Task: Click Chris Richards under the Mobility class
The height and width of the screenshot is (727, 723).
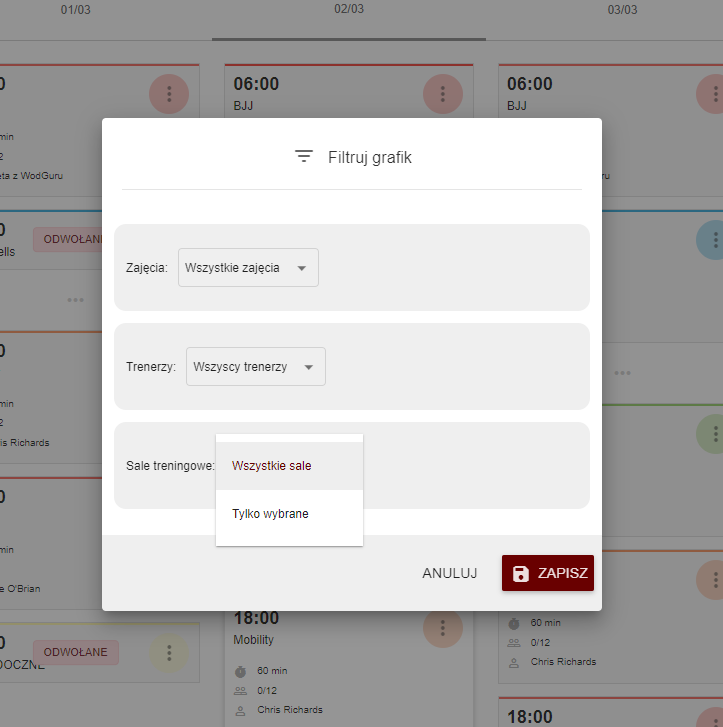Action: coord(290,710)
